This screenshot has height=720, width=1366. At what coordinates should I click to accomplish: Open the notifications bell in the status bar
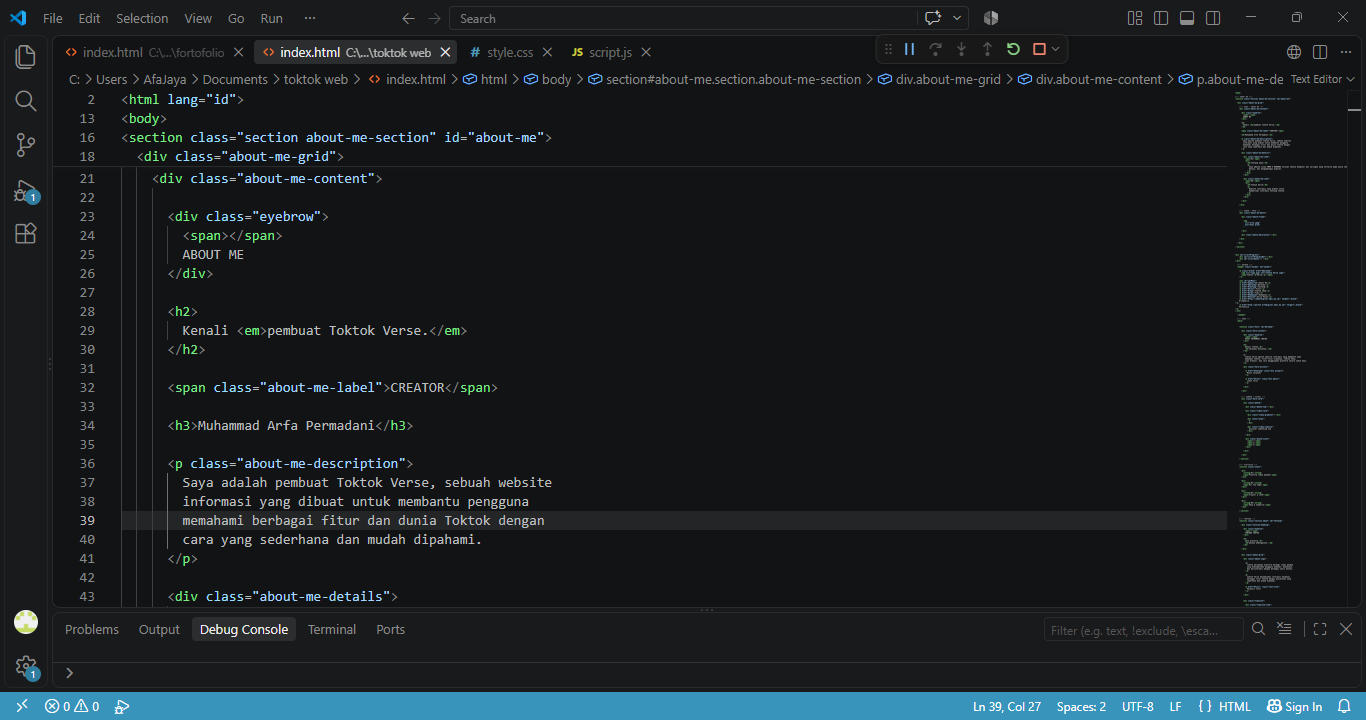(x=1343, y=706)
